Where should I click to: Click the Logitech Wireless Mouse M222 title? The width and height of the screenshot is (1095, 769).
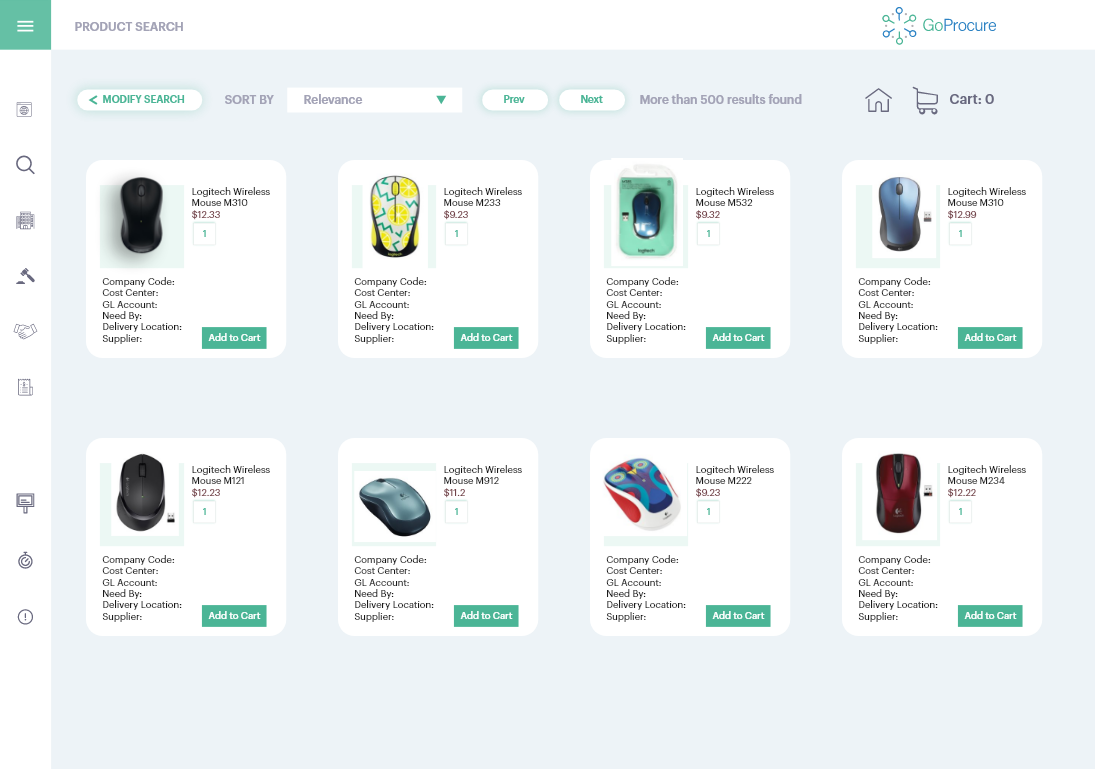[735, 475]
